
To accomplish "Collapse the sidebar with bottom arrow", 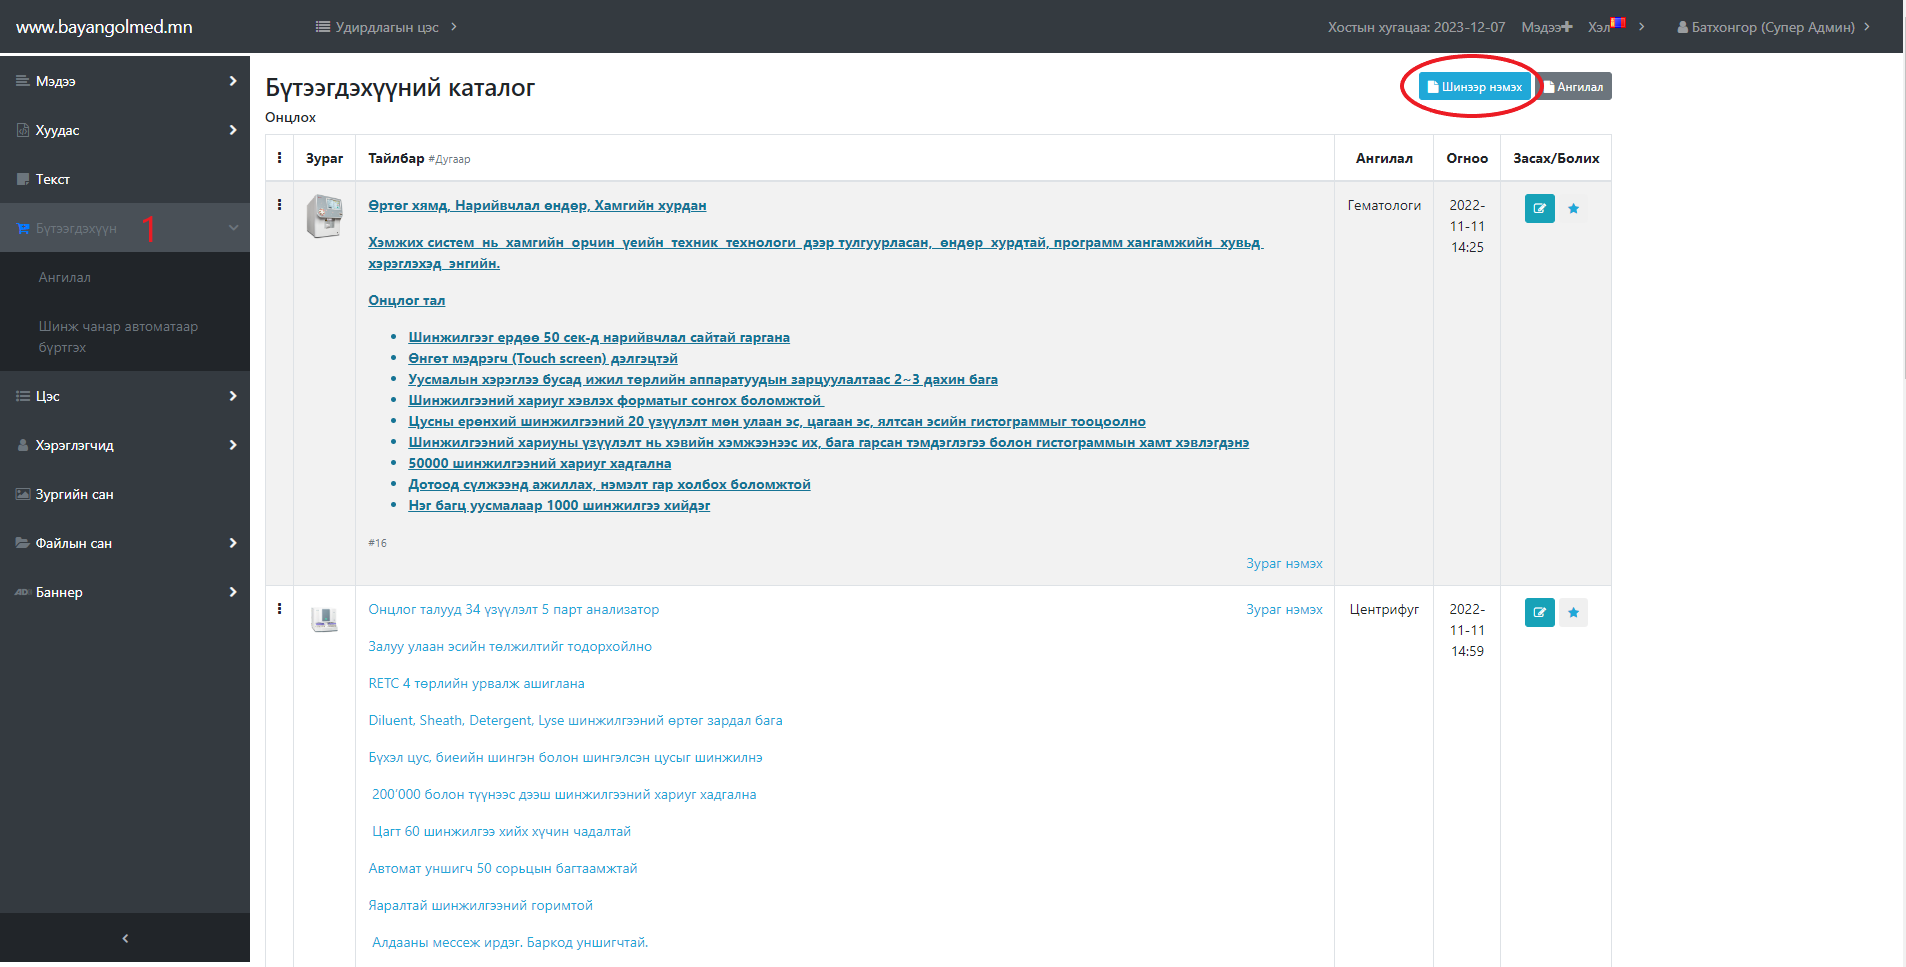I will tap(125, 939).
